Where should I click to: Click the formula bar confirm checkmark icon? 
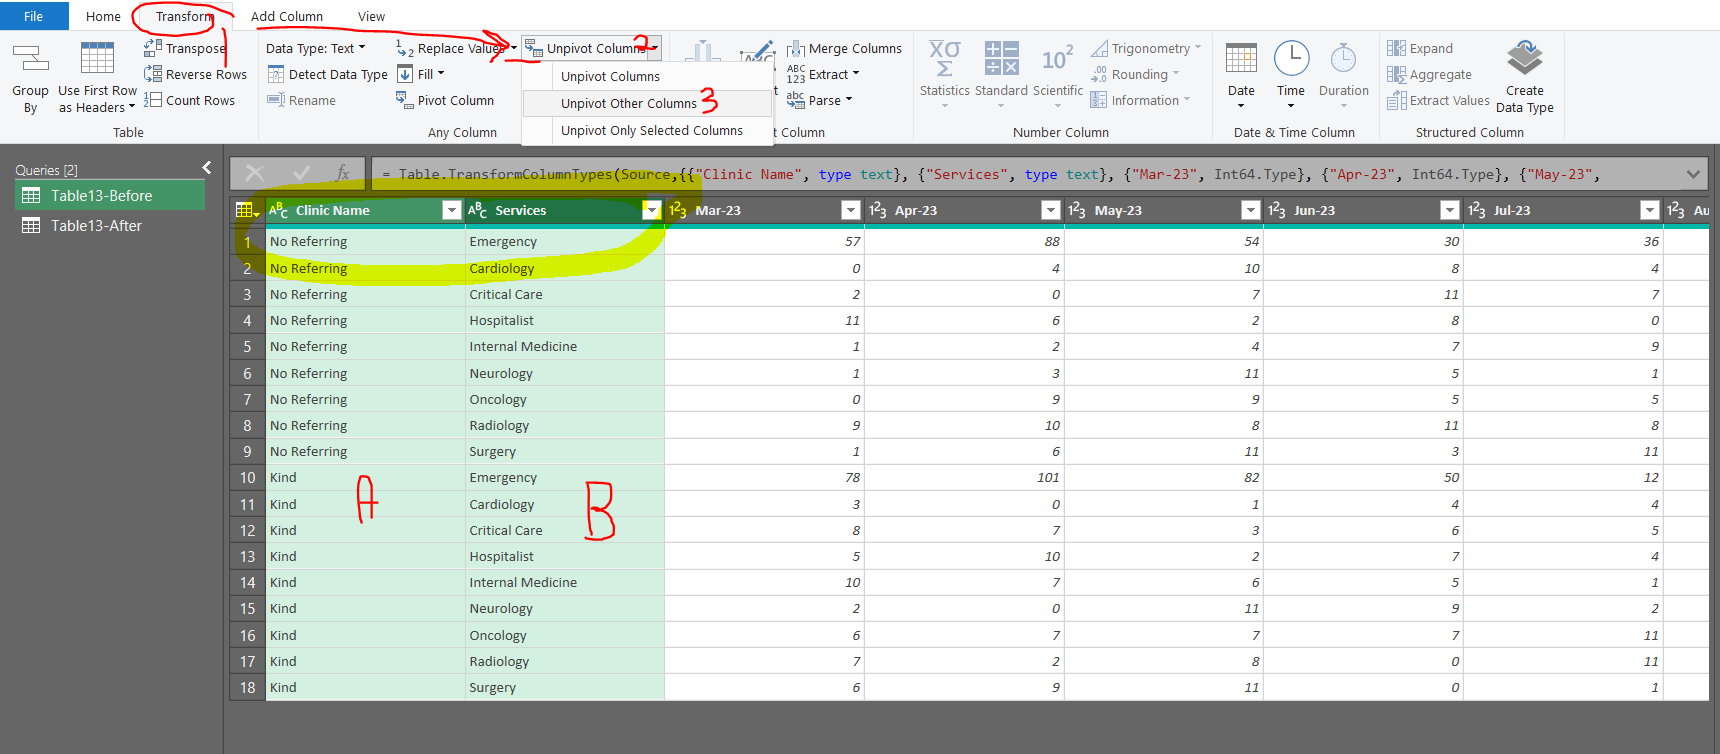301,173
